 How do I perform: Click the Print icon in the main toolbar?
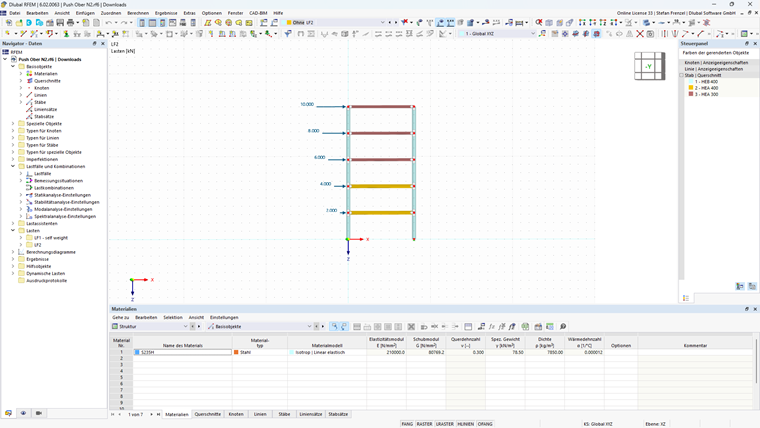coord(70,23)
